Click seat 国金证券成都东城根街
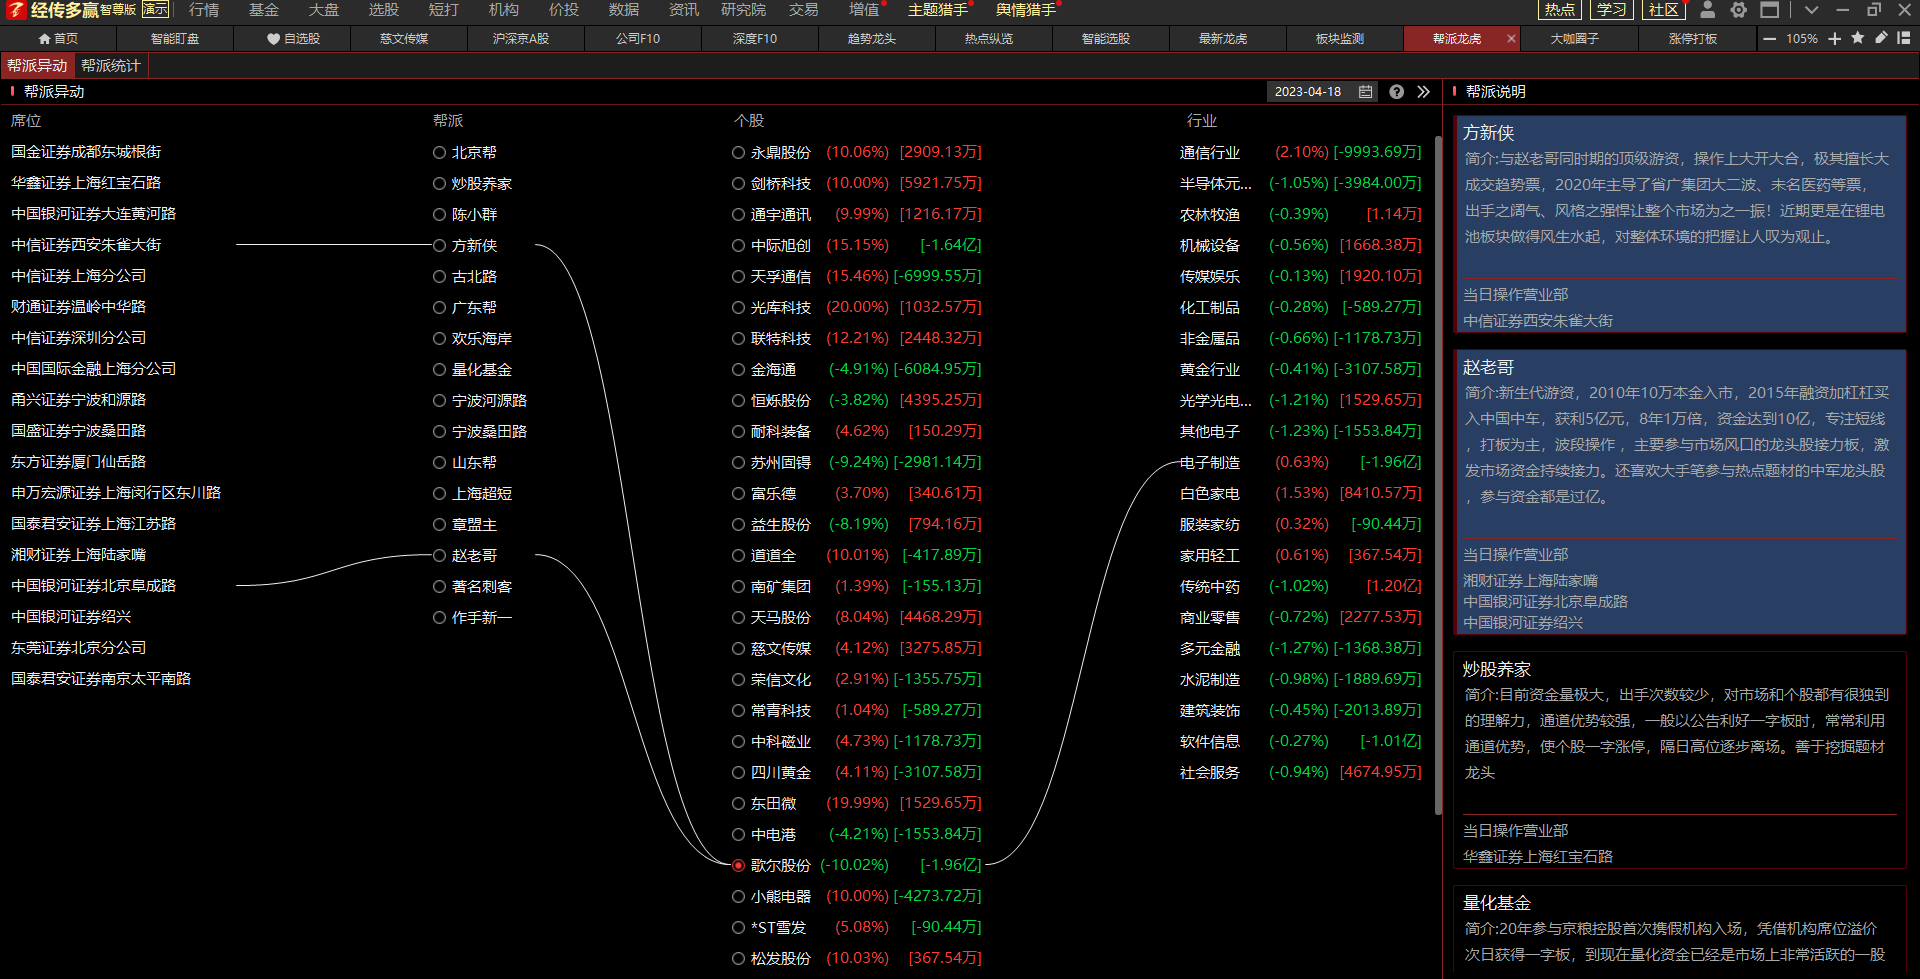 pyautogui.click(x=86, y=152)
